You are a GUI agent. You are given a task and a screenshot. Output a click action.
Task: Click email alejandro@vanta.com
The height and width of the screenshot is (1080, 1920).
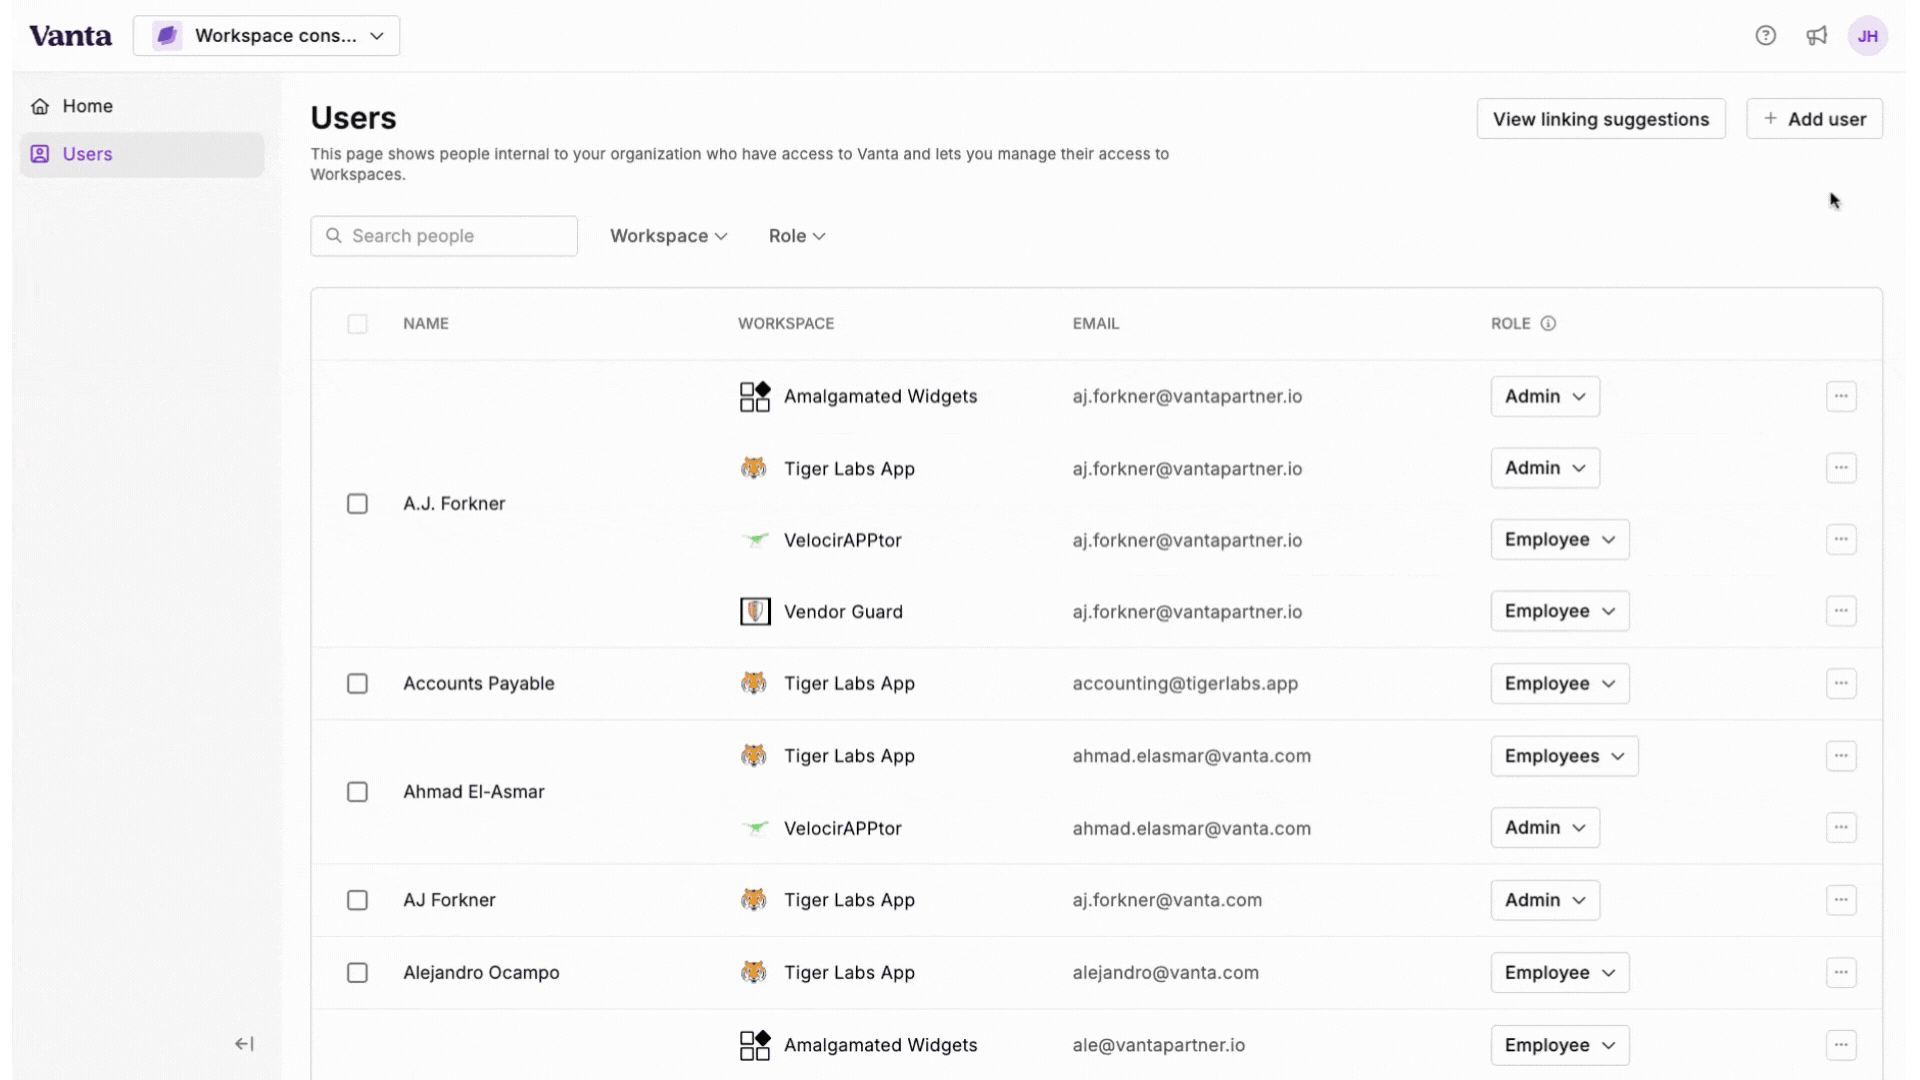(x=1165, y=972)
